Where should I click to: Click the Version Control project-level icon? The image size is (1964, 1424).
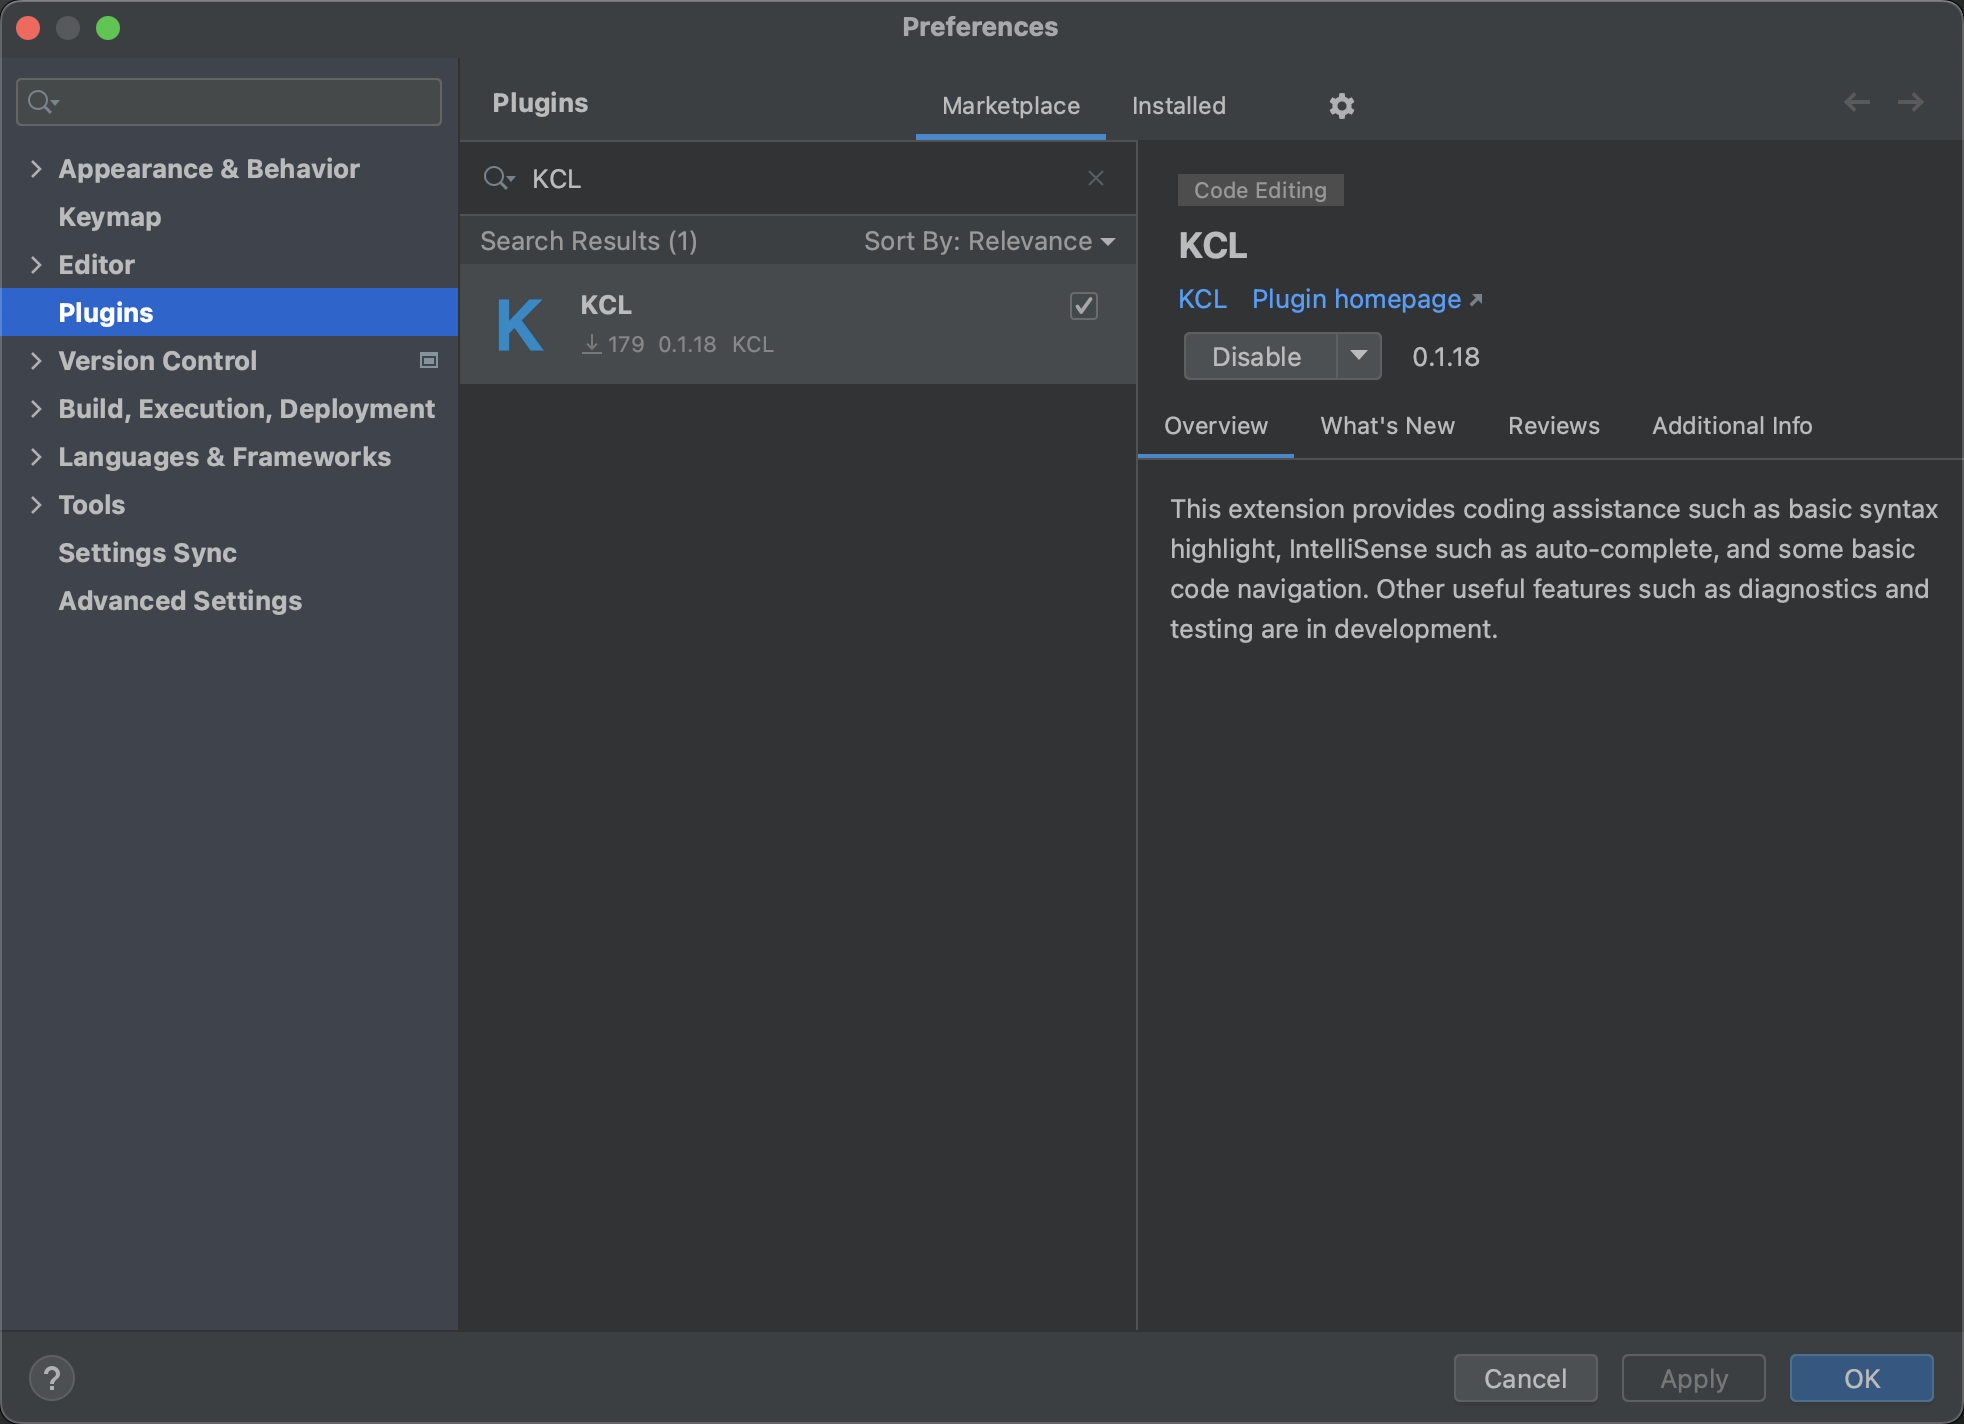click(429, 360)
